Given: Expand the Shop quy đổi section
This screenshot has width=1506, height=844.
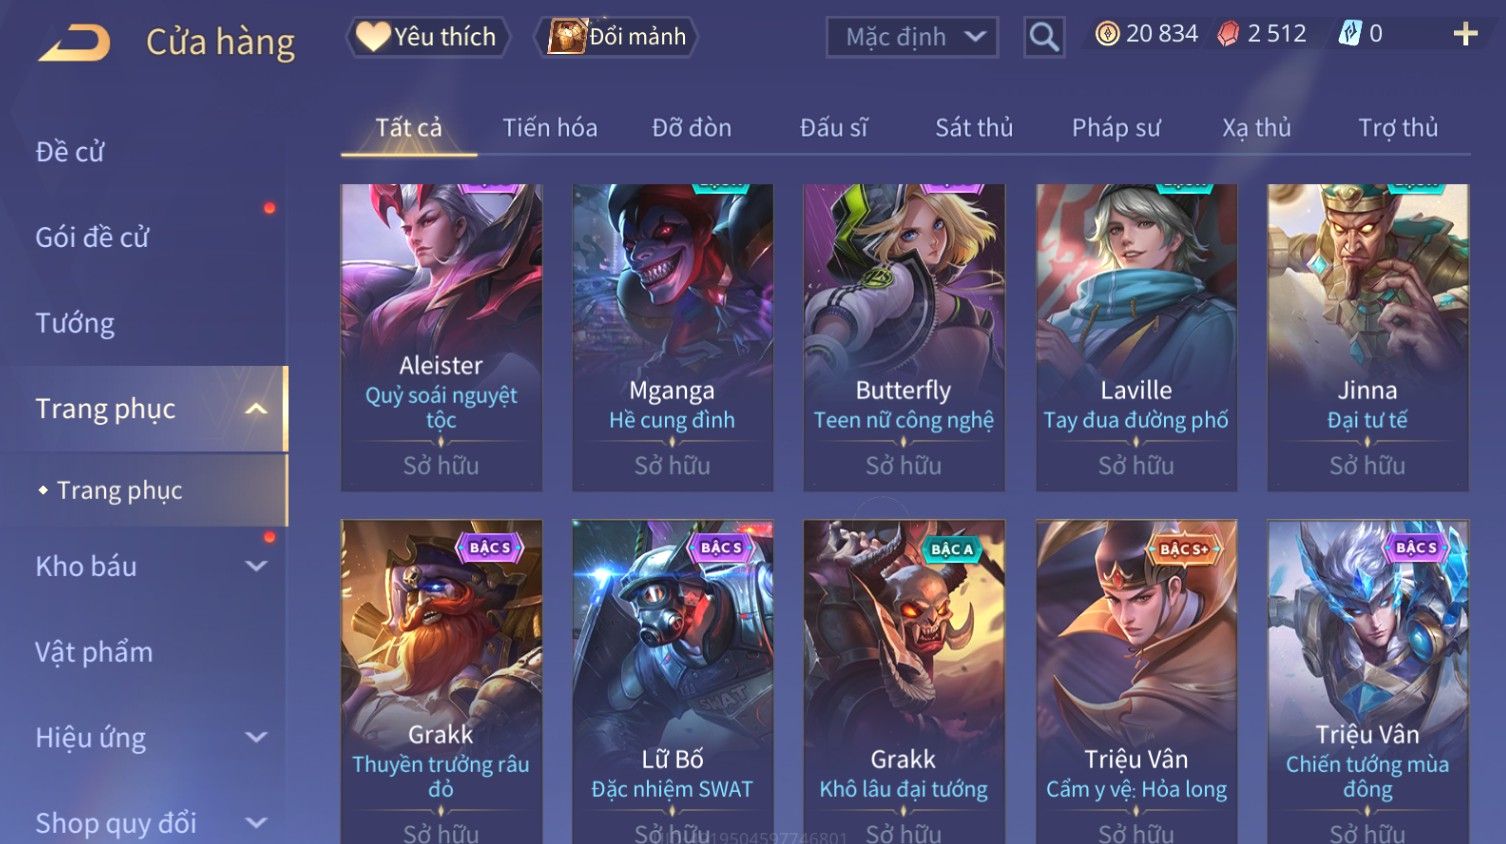Looking at the screenshot, I should point(256,823).
